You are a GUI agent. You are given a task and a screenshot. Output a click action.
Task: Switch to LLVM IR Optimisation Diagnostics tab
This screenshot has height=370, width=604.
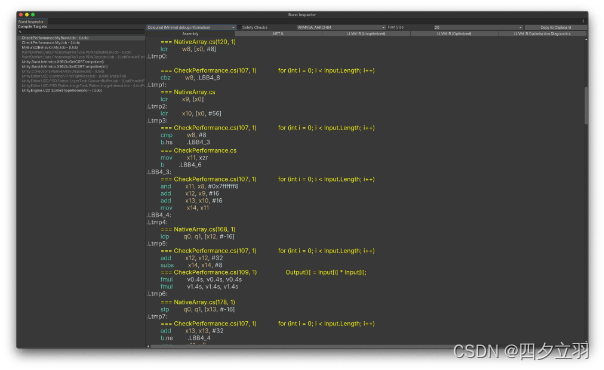click(542, 33)
